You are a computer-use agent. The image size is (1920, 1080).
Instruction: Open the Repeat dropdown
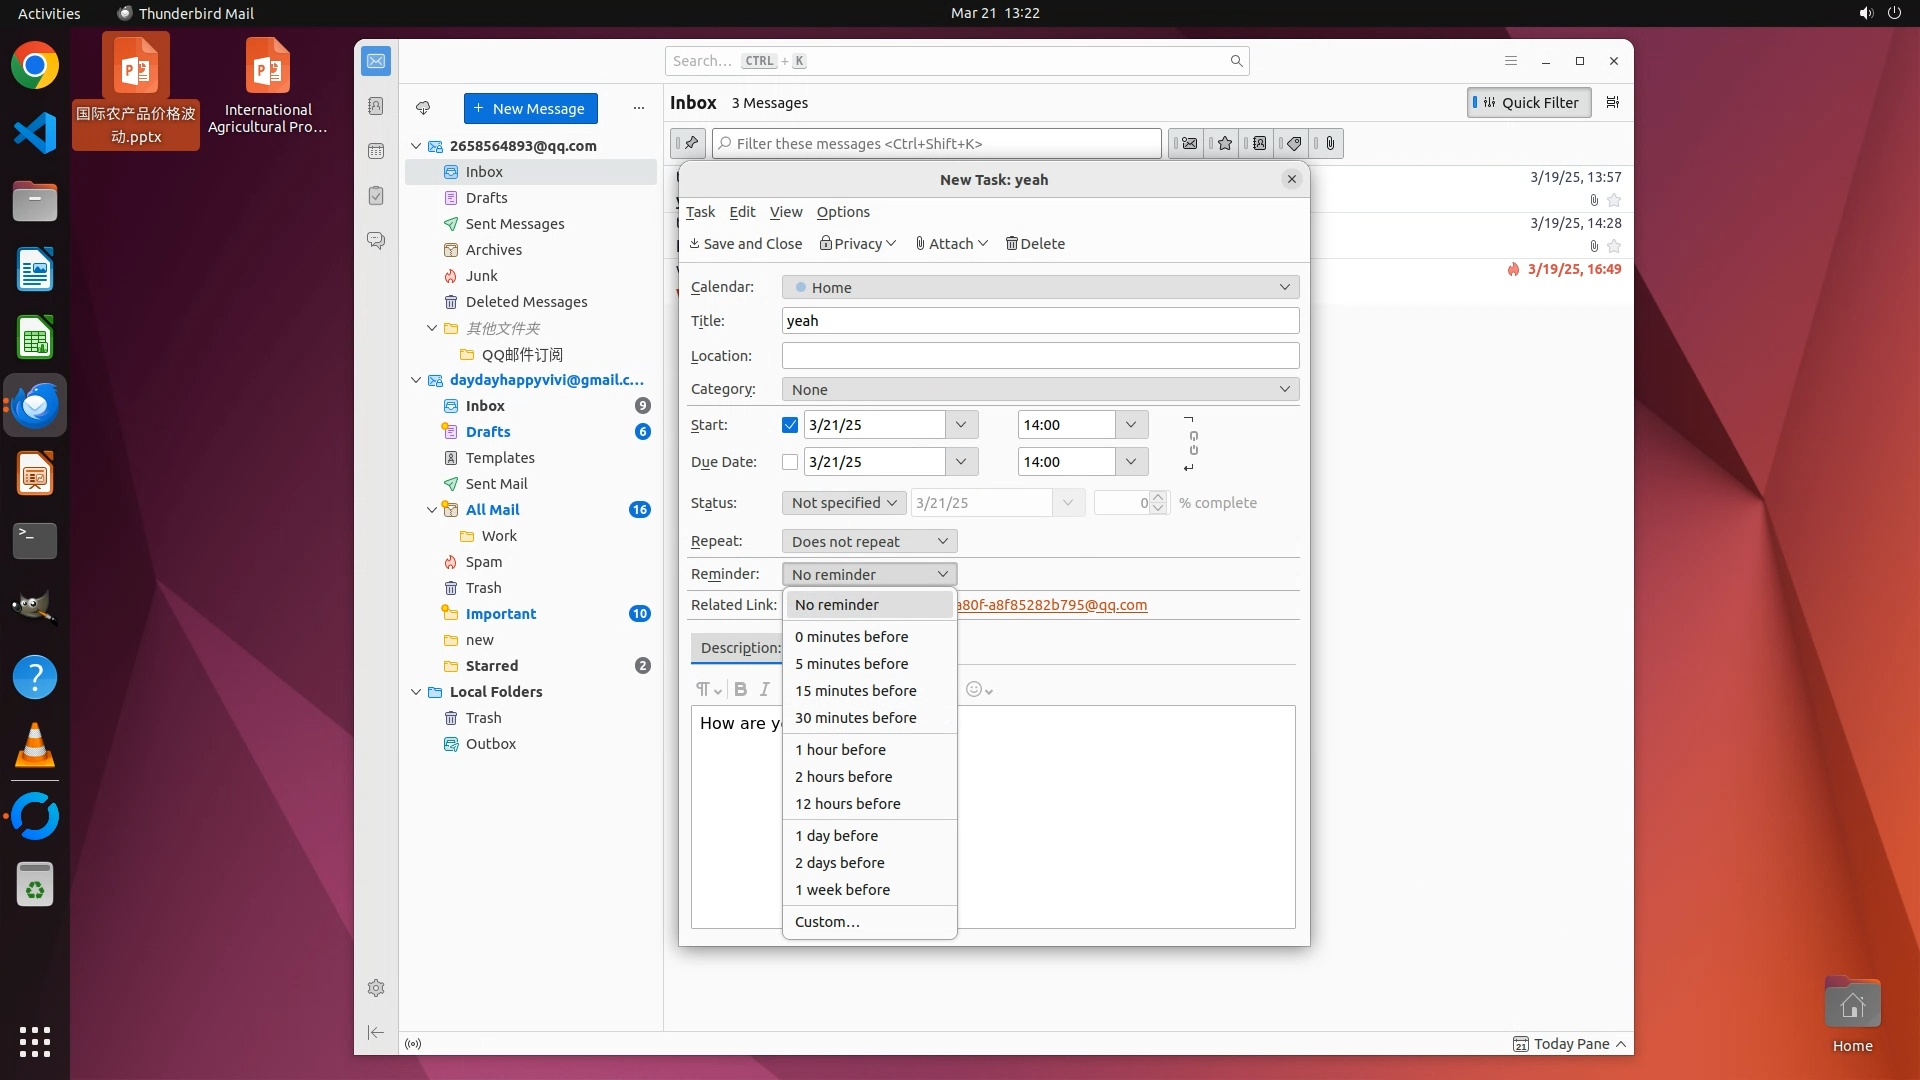click(x=869, y=541)
